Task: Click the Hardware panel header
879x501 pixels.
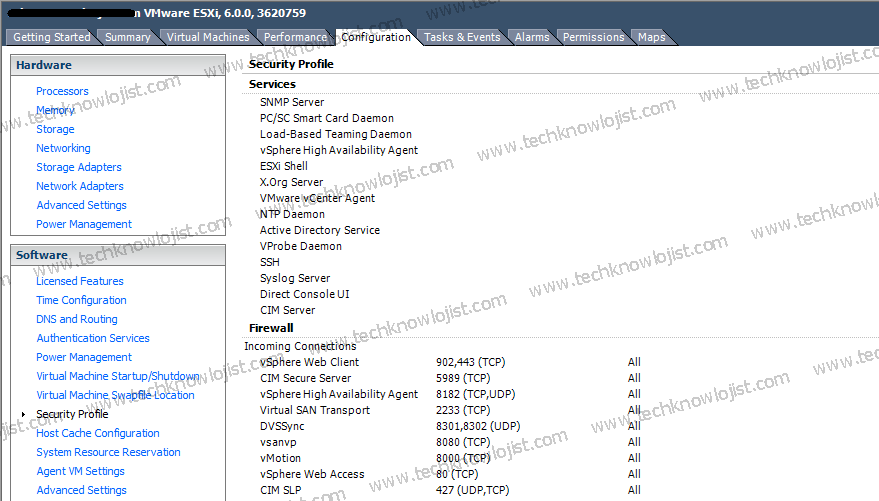Action: pos(118,65)
